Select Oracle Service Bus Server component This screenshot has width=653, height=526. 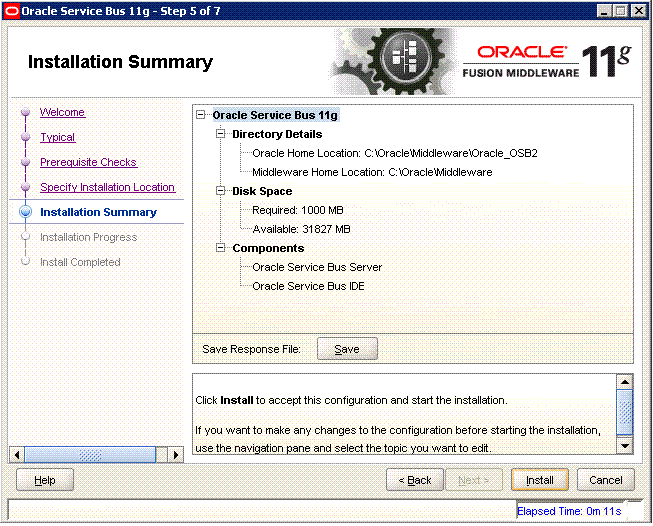[x=317, y=267]
